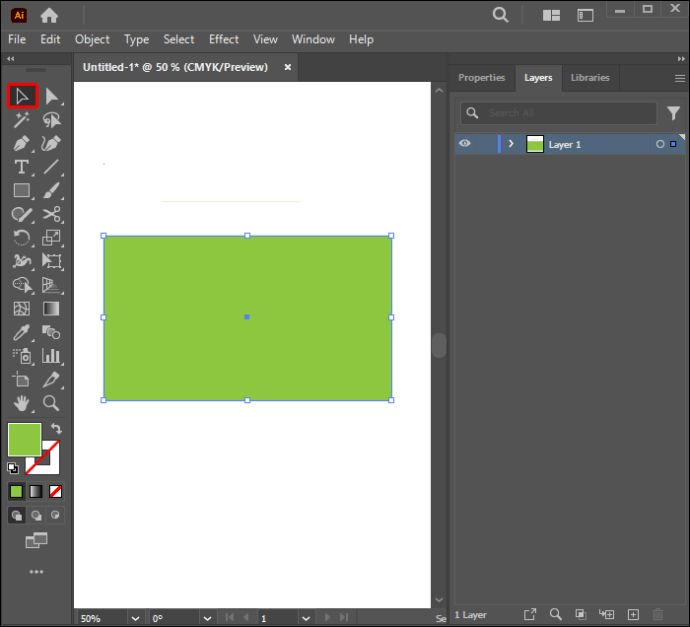Switch to the Properties tab
Screen dimensions: 690x627
(x=481, y=78)
